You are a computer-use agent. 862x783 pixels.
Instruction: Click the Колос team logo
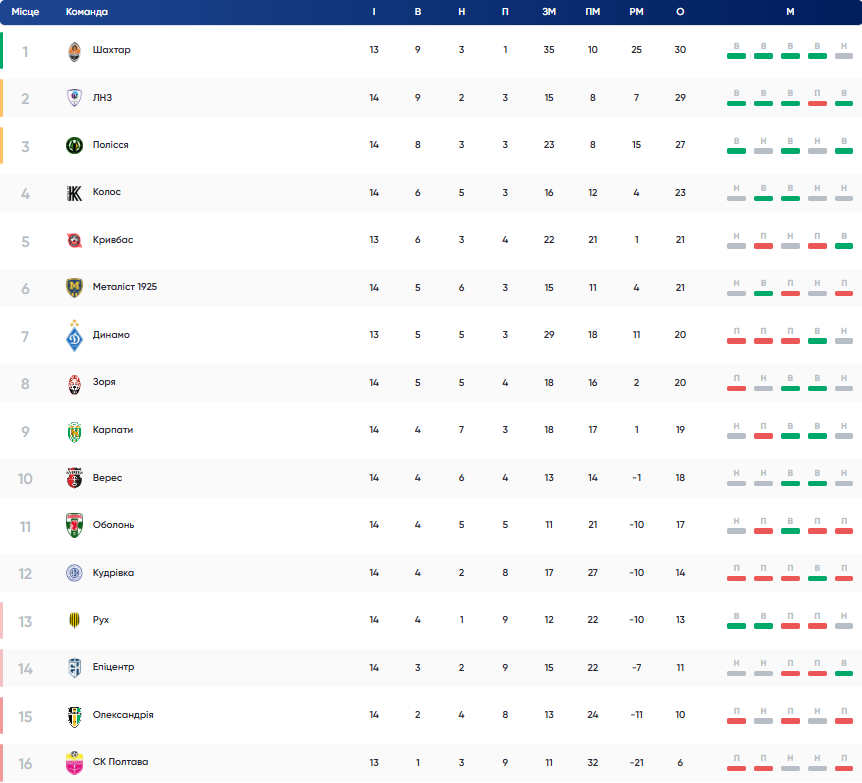click(x=74, y=193)
